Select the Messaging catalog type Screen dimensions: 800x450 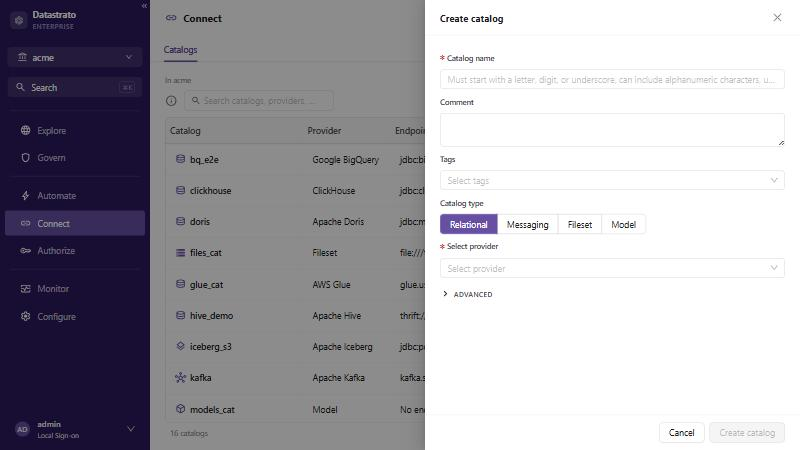click(528, 224)
